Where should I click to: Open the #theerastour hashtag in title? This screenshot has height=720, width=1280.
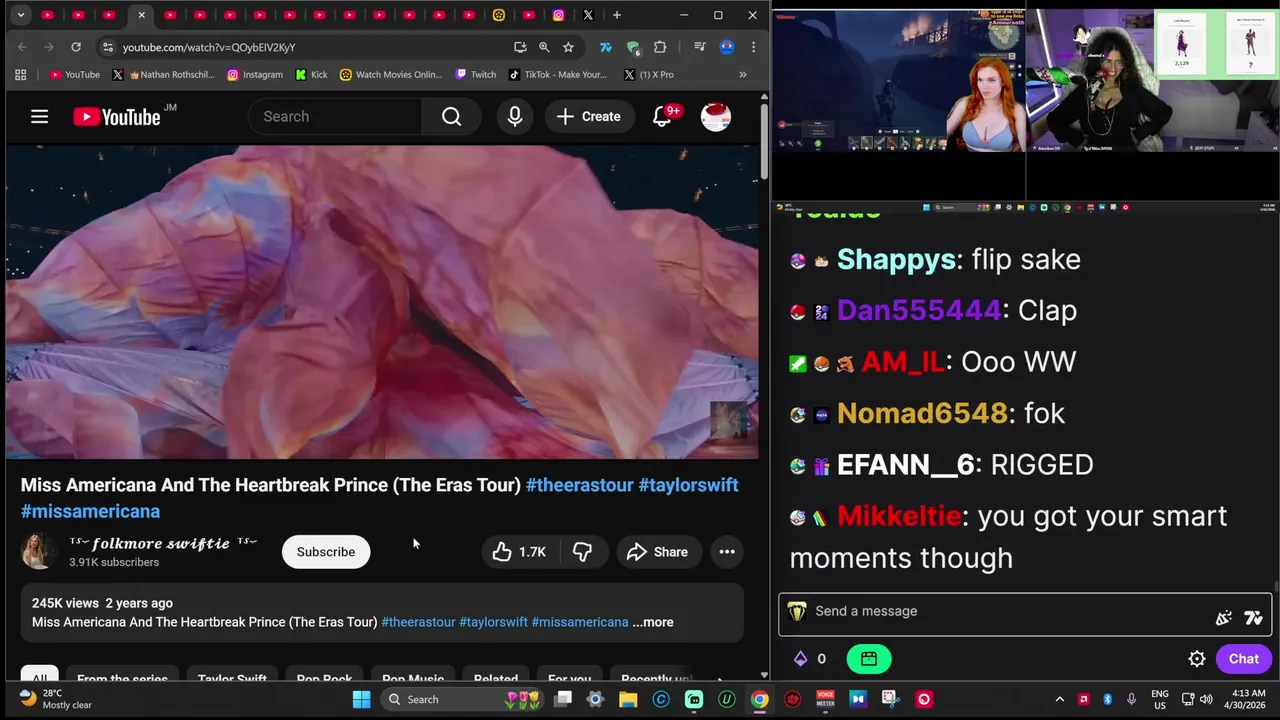point(580,485)
